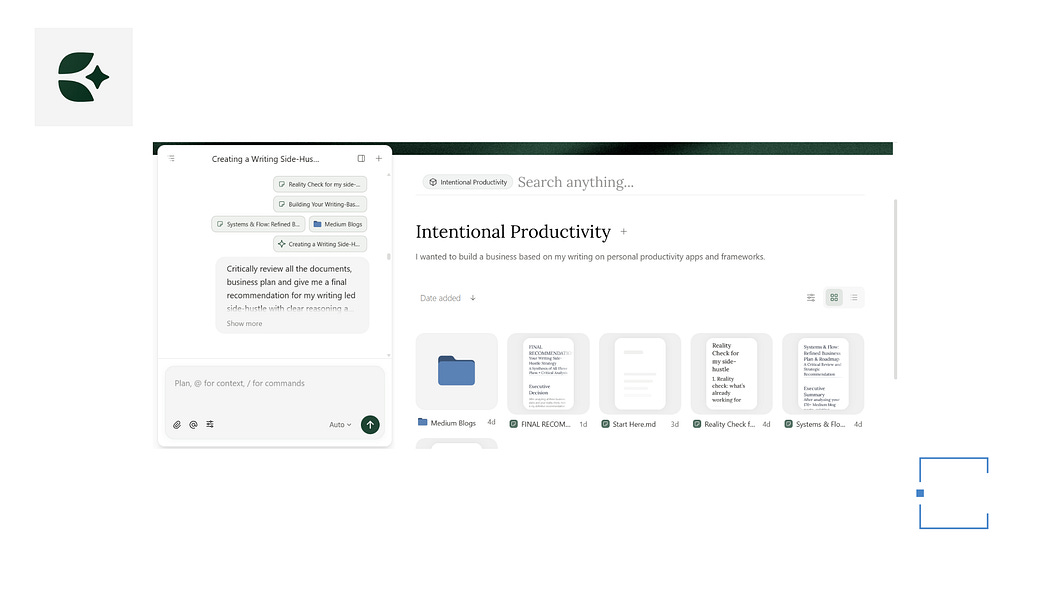Open the chat history list icon
The width and height of the screenshot is (1050, 591).
click(x=171, y=159)
